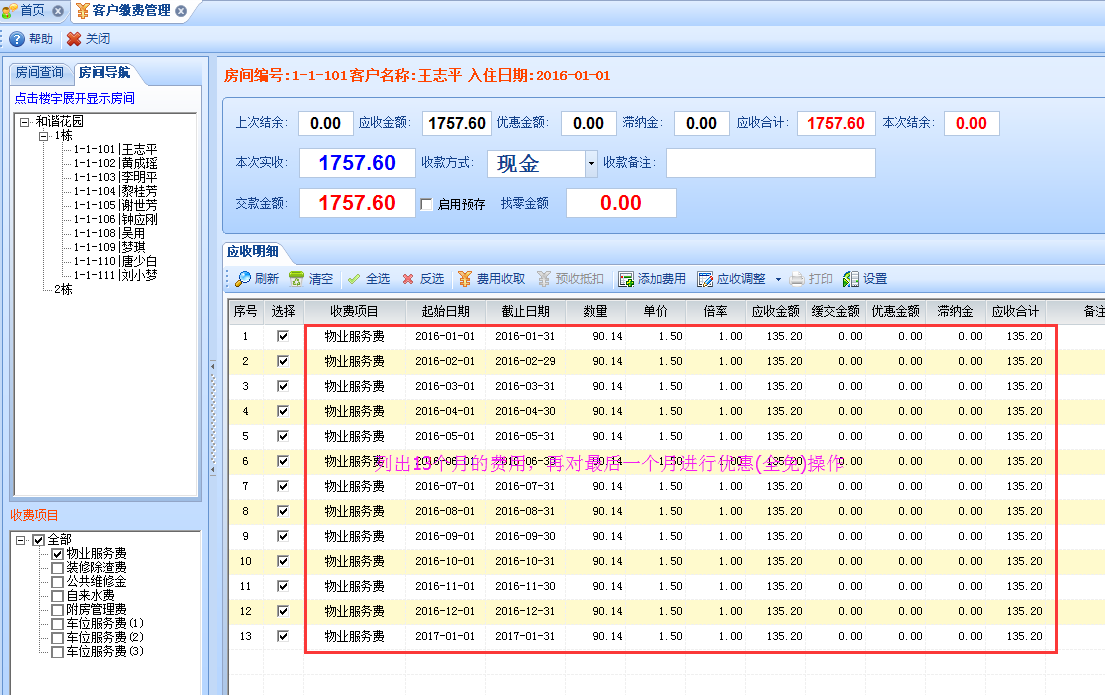Image resolution: width=1105 pixels, height=695 pixels.
Task: Select room 1-1-111 刘小梦
Action: 116,275
